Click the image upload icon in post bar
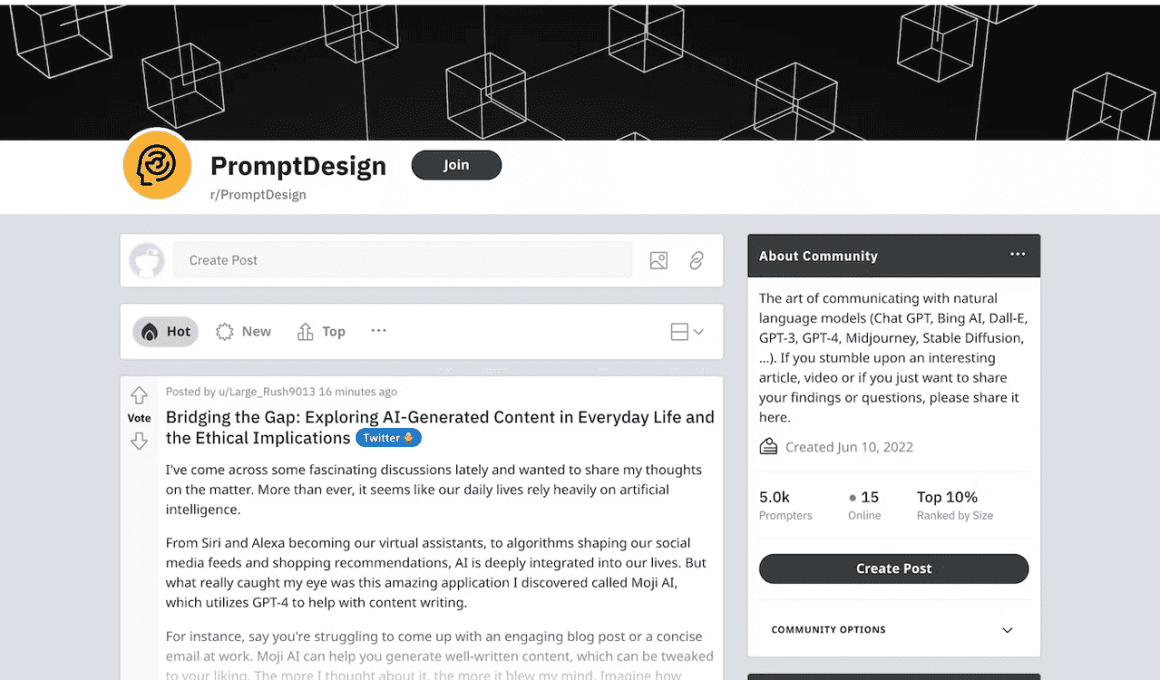Viewport: 1160px width, 680px height. 658,260
